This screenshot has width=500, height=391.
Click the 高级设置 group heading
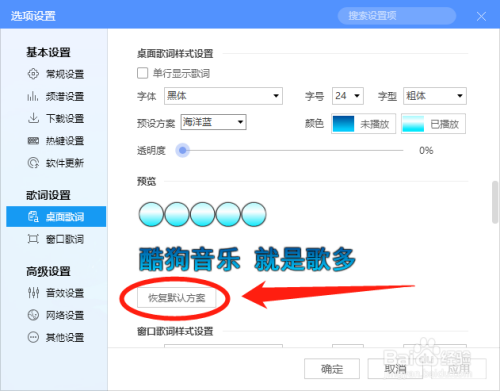(48, 271)
